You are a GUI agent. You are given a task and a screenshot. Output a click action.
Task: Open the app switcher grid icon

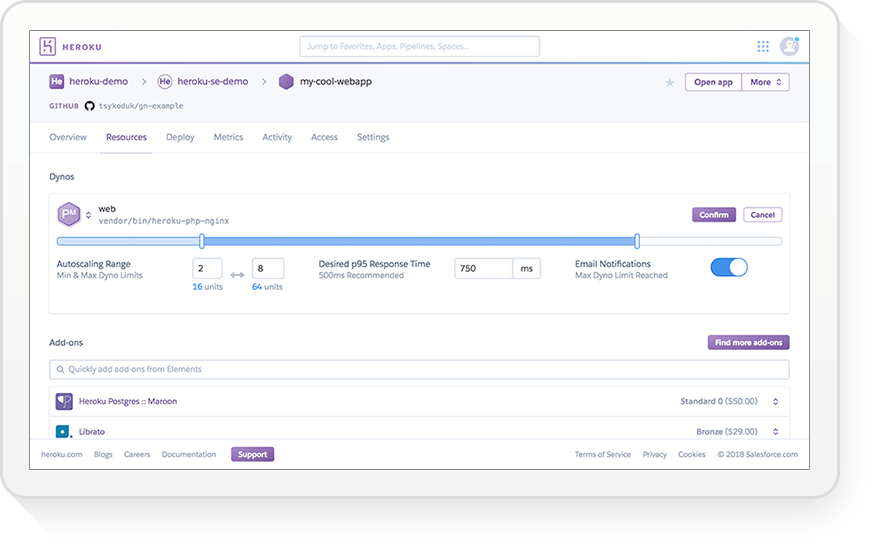763,46
